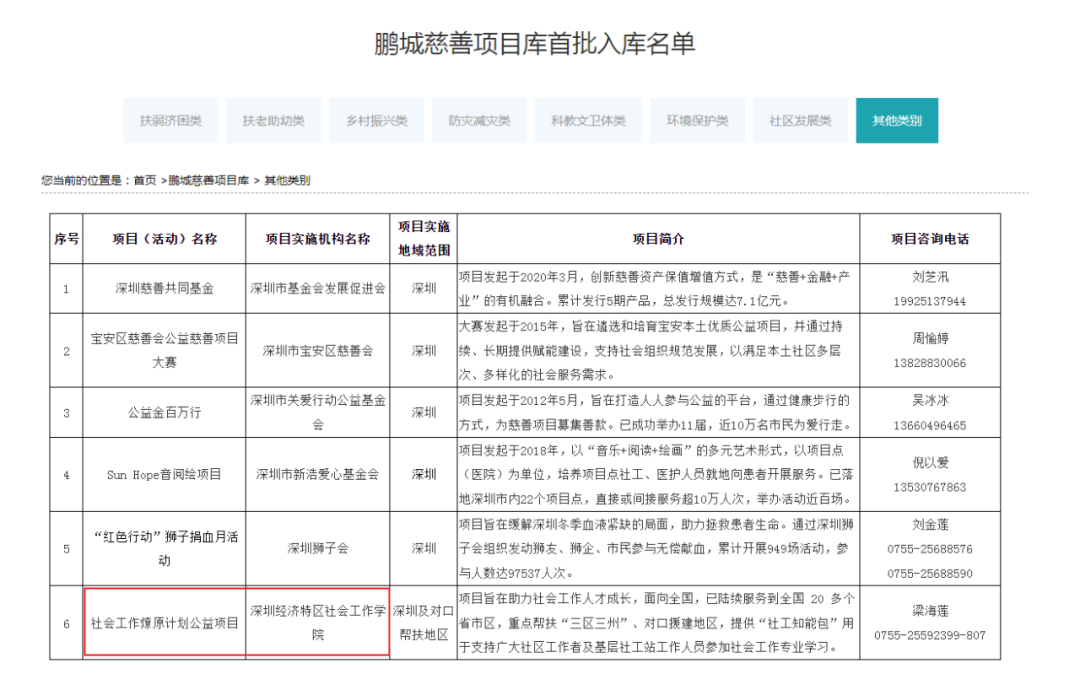Click phone number 13530767863

(930, 487)
